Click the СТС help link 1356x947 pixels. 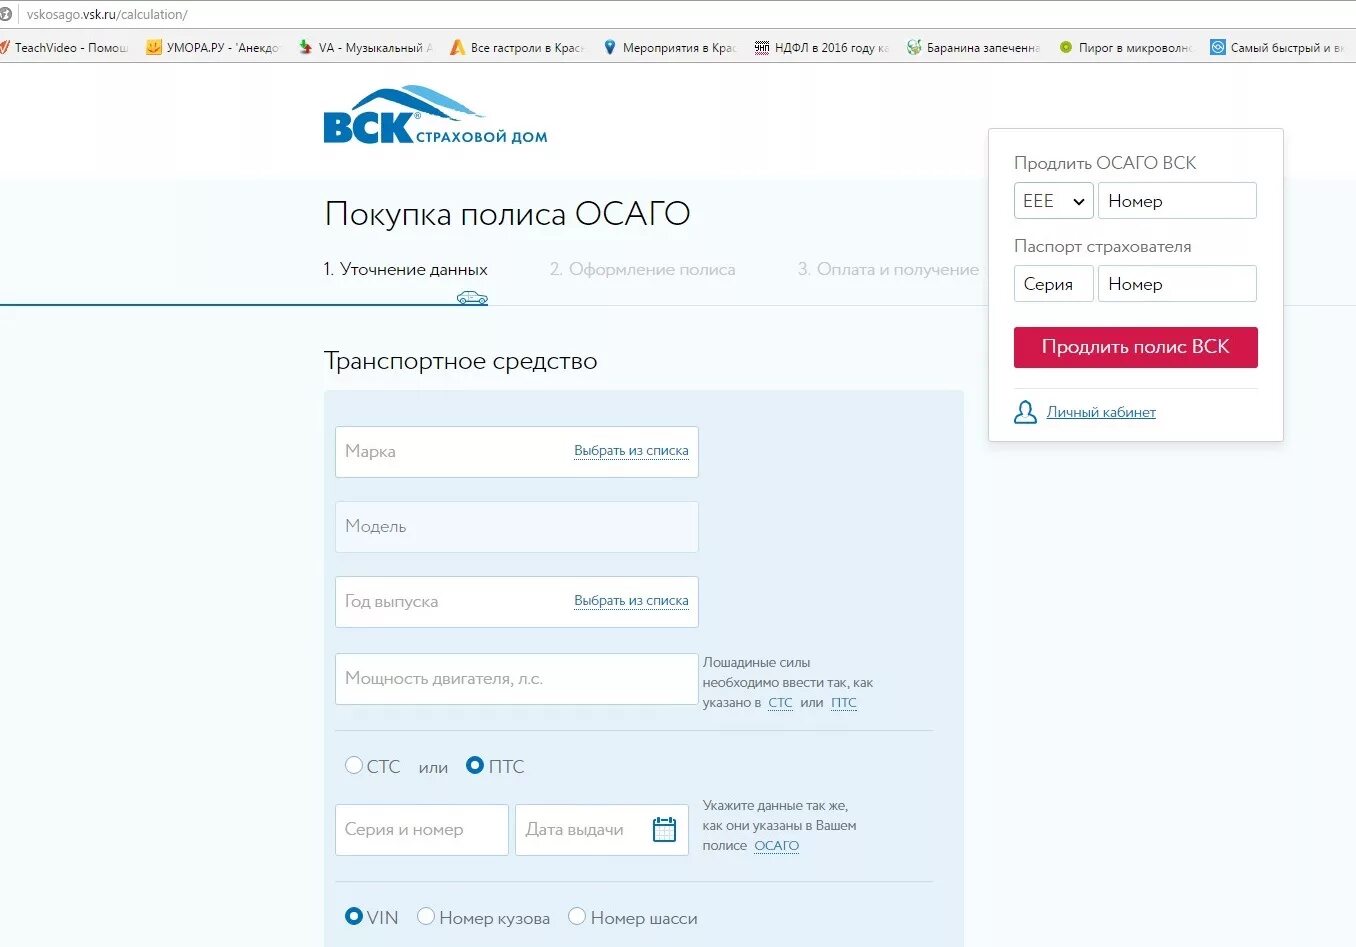[x=780, y=703]
